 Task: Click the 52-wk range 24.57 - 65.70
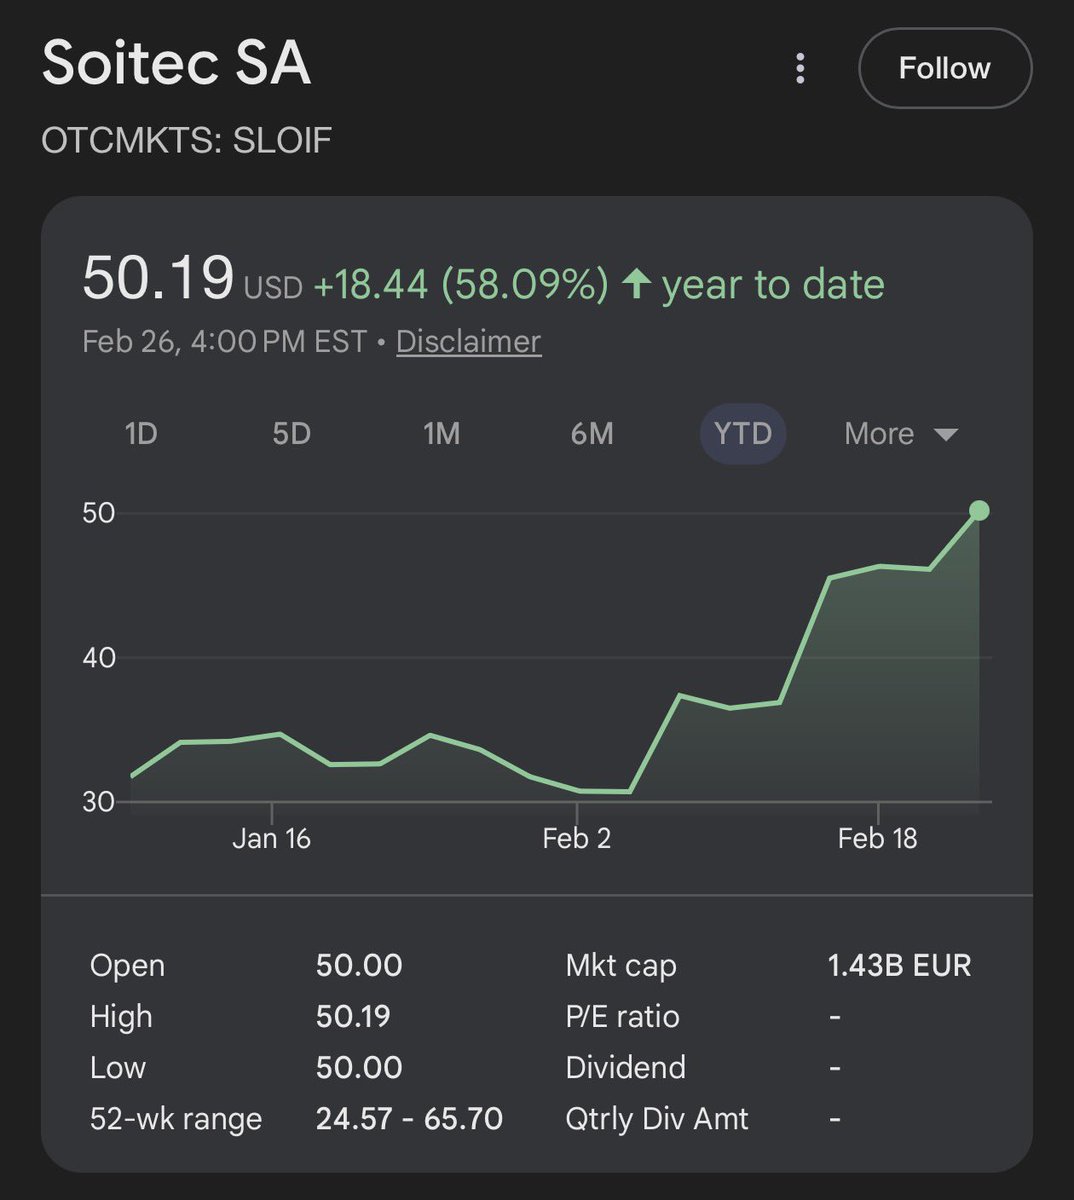[x=409, y=1118]
